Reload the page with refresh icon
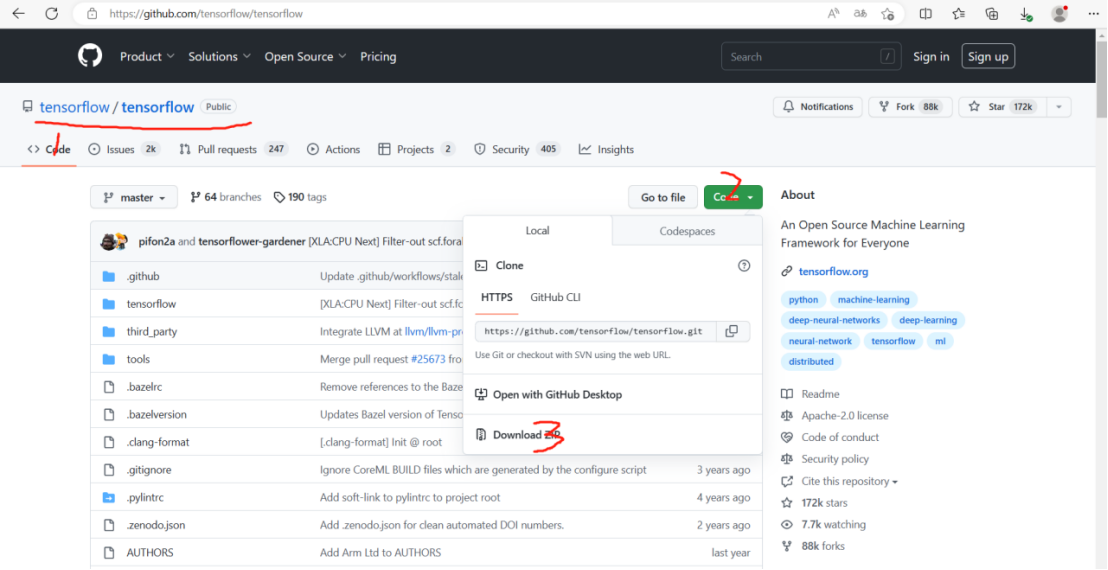The width and height of the screenshot is (1108, 570). pos(52,13)
